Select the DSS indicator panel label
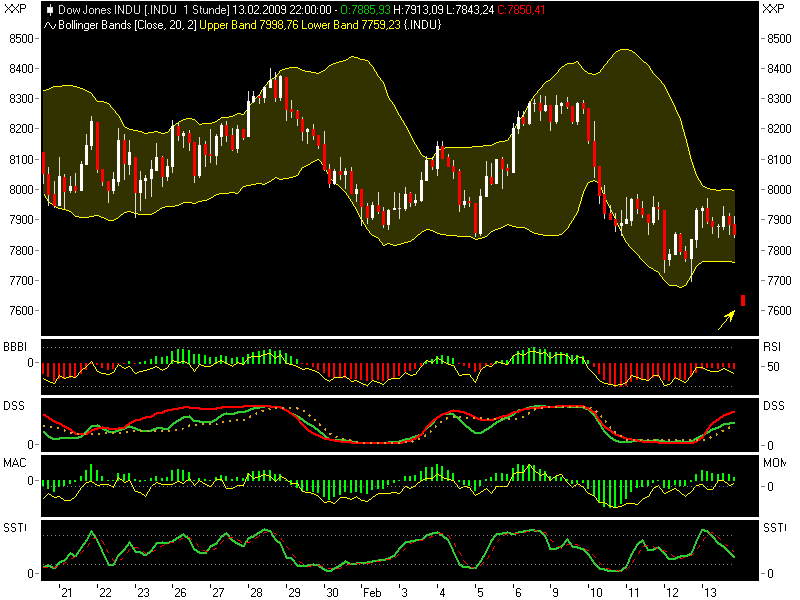The height and width of the screenshot is (600, 800). (14, 404)
